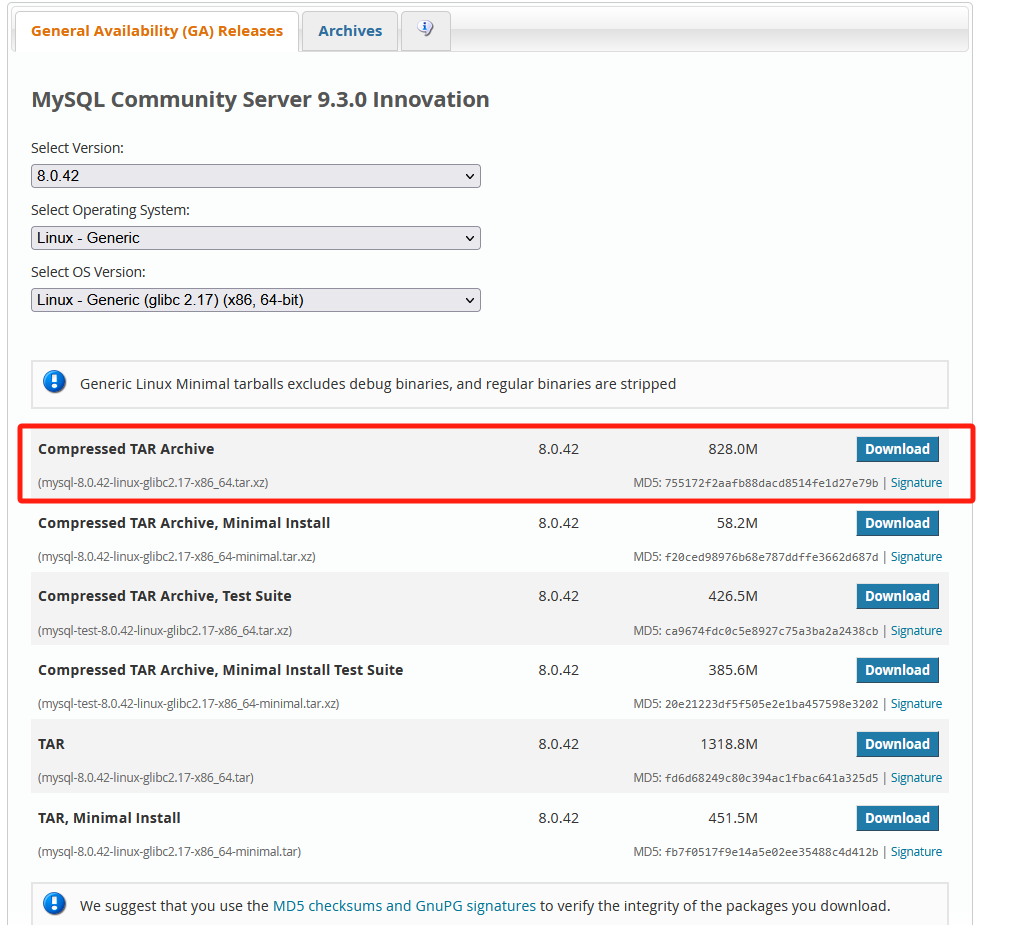Open Signature link for 1318.8M TAR
1020x925 pixels.
pos(916,777)
